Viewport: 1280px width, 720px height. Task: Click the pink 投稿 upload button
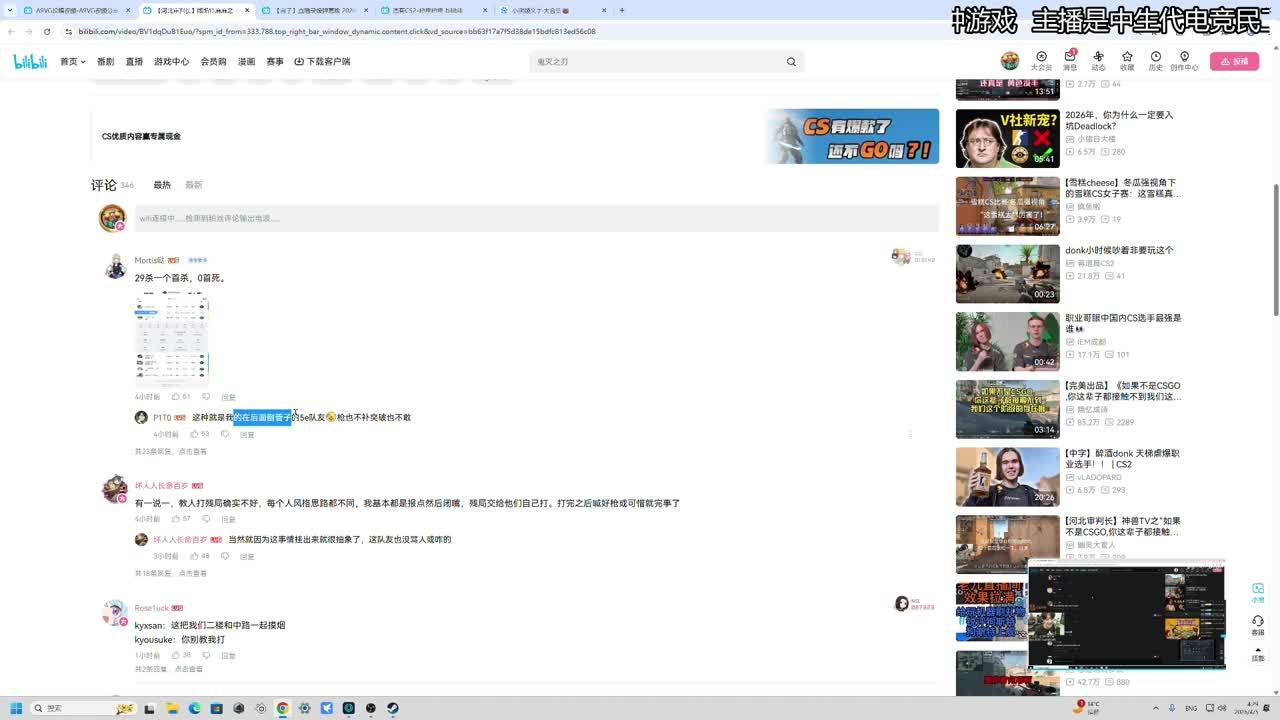click(x=1234, y=61)
